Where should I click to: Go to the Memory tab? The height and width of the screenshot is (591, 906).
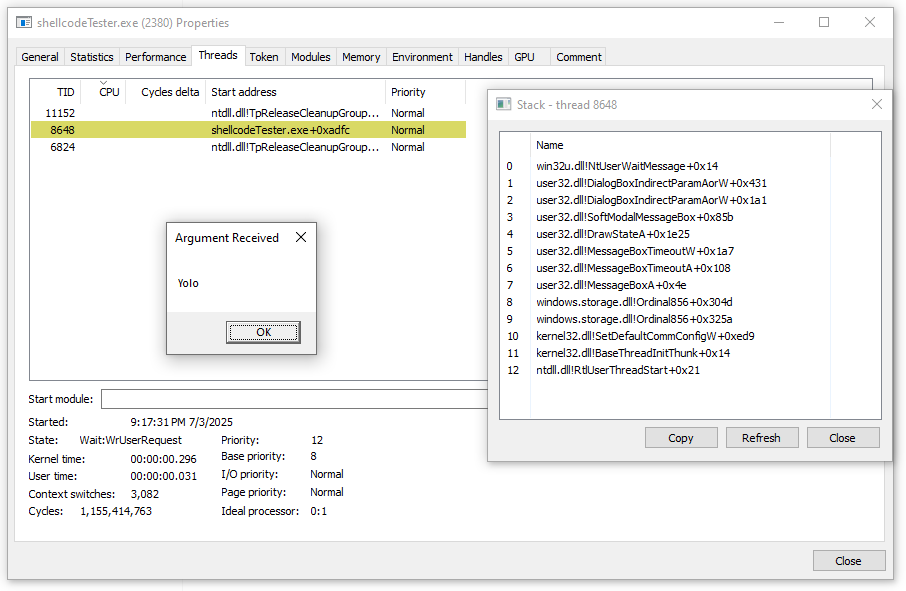click(361, 57)
